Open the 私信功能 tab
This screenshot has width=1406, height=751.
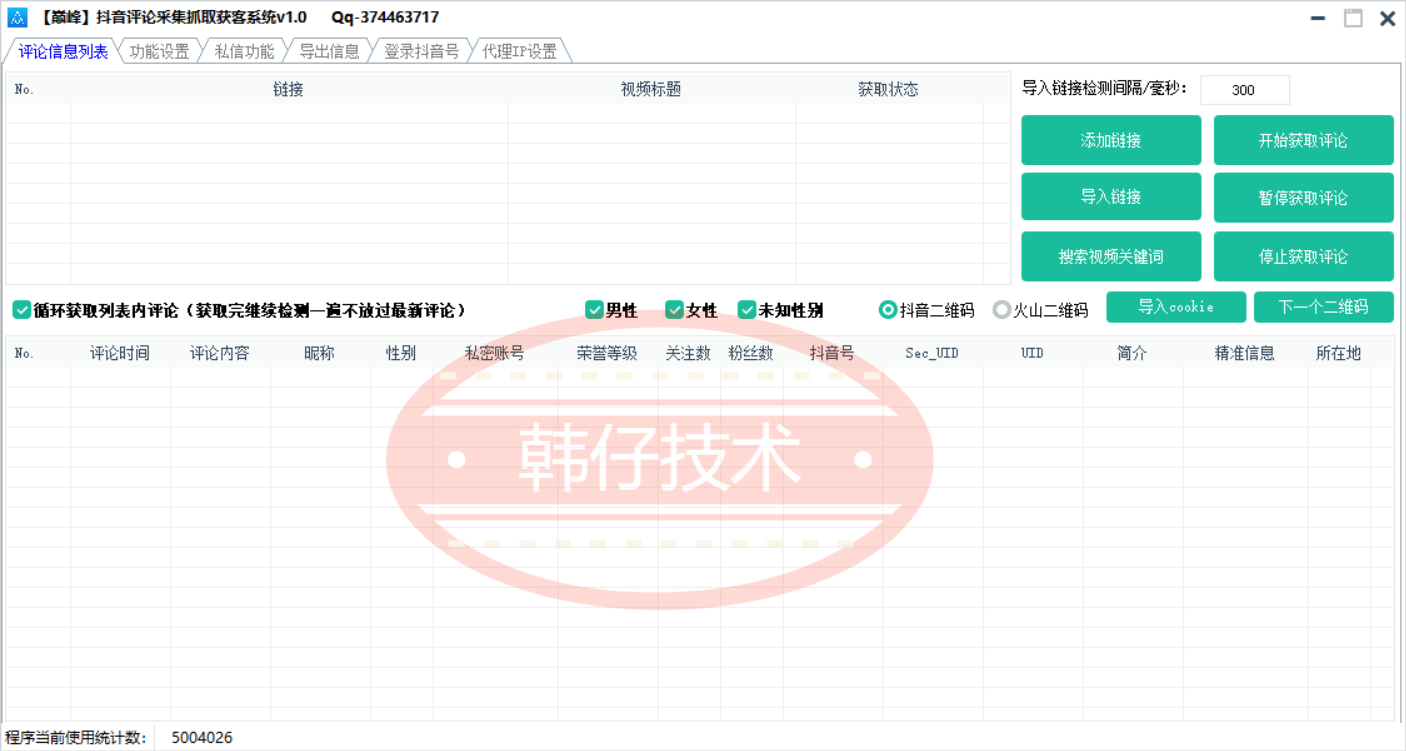[244, 52]
